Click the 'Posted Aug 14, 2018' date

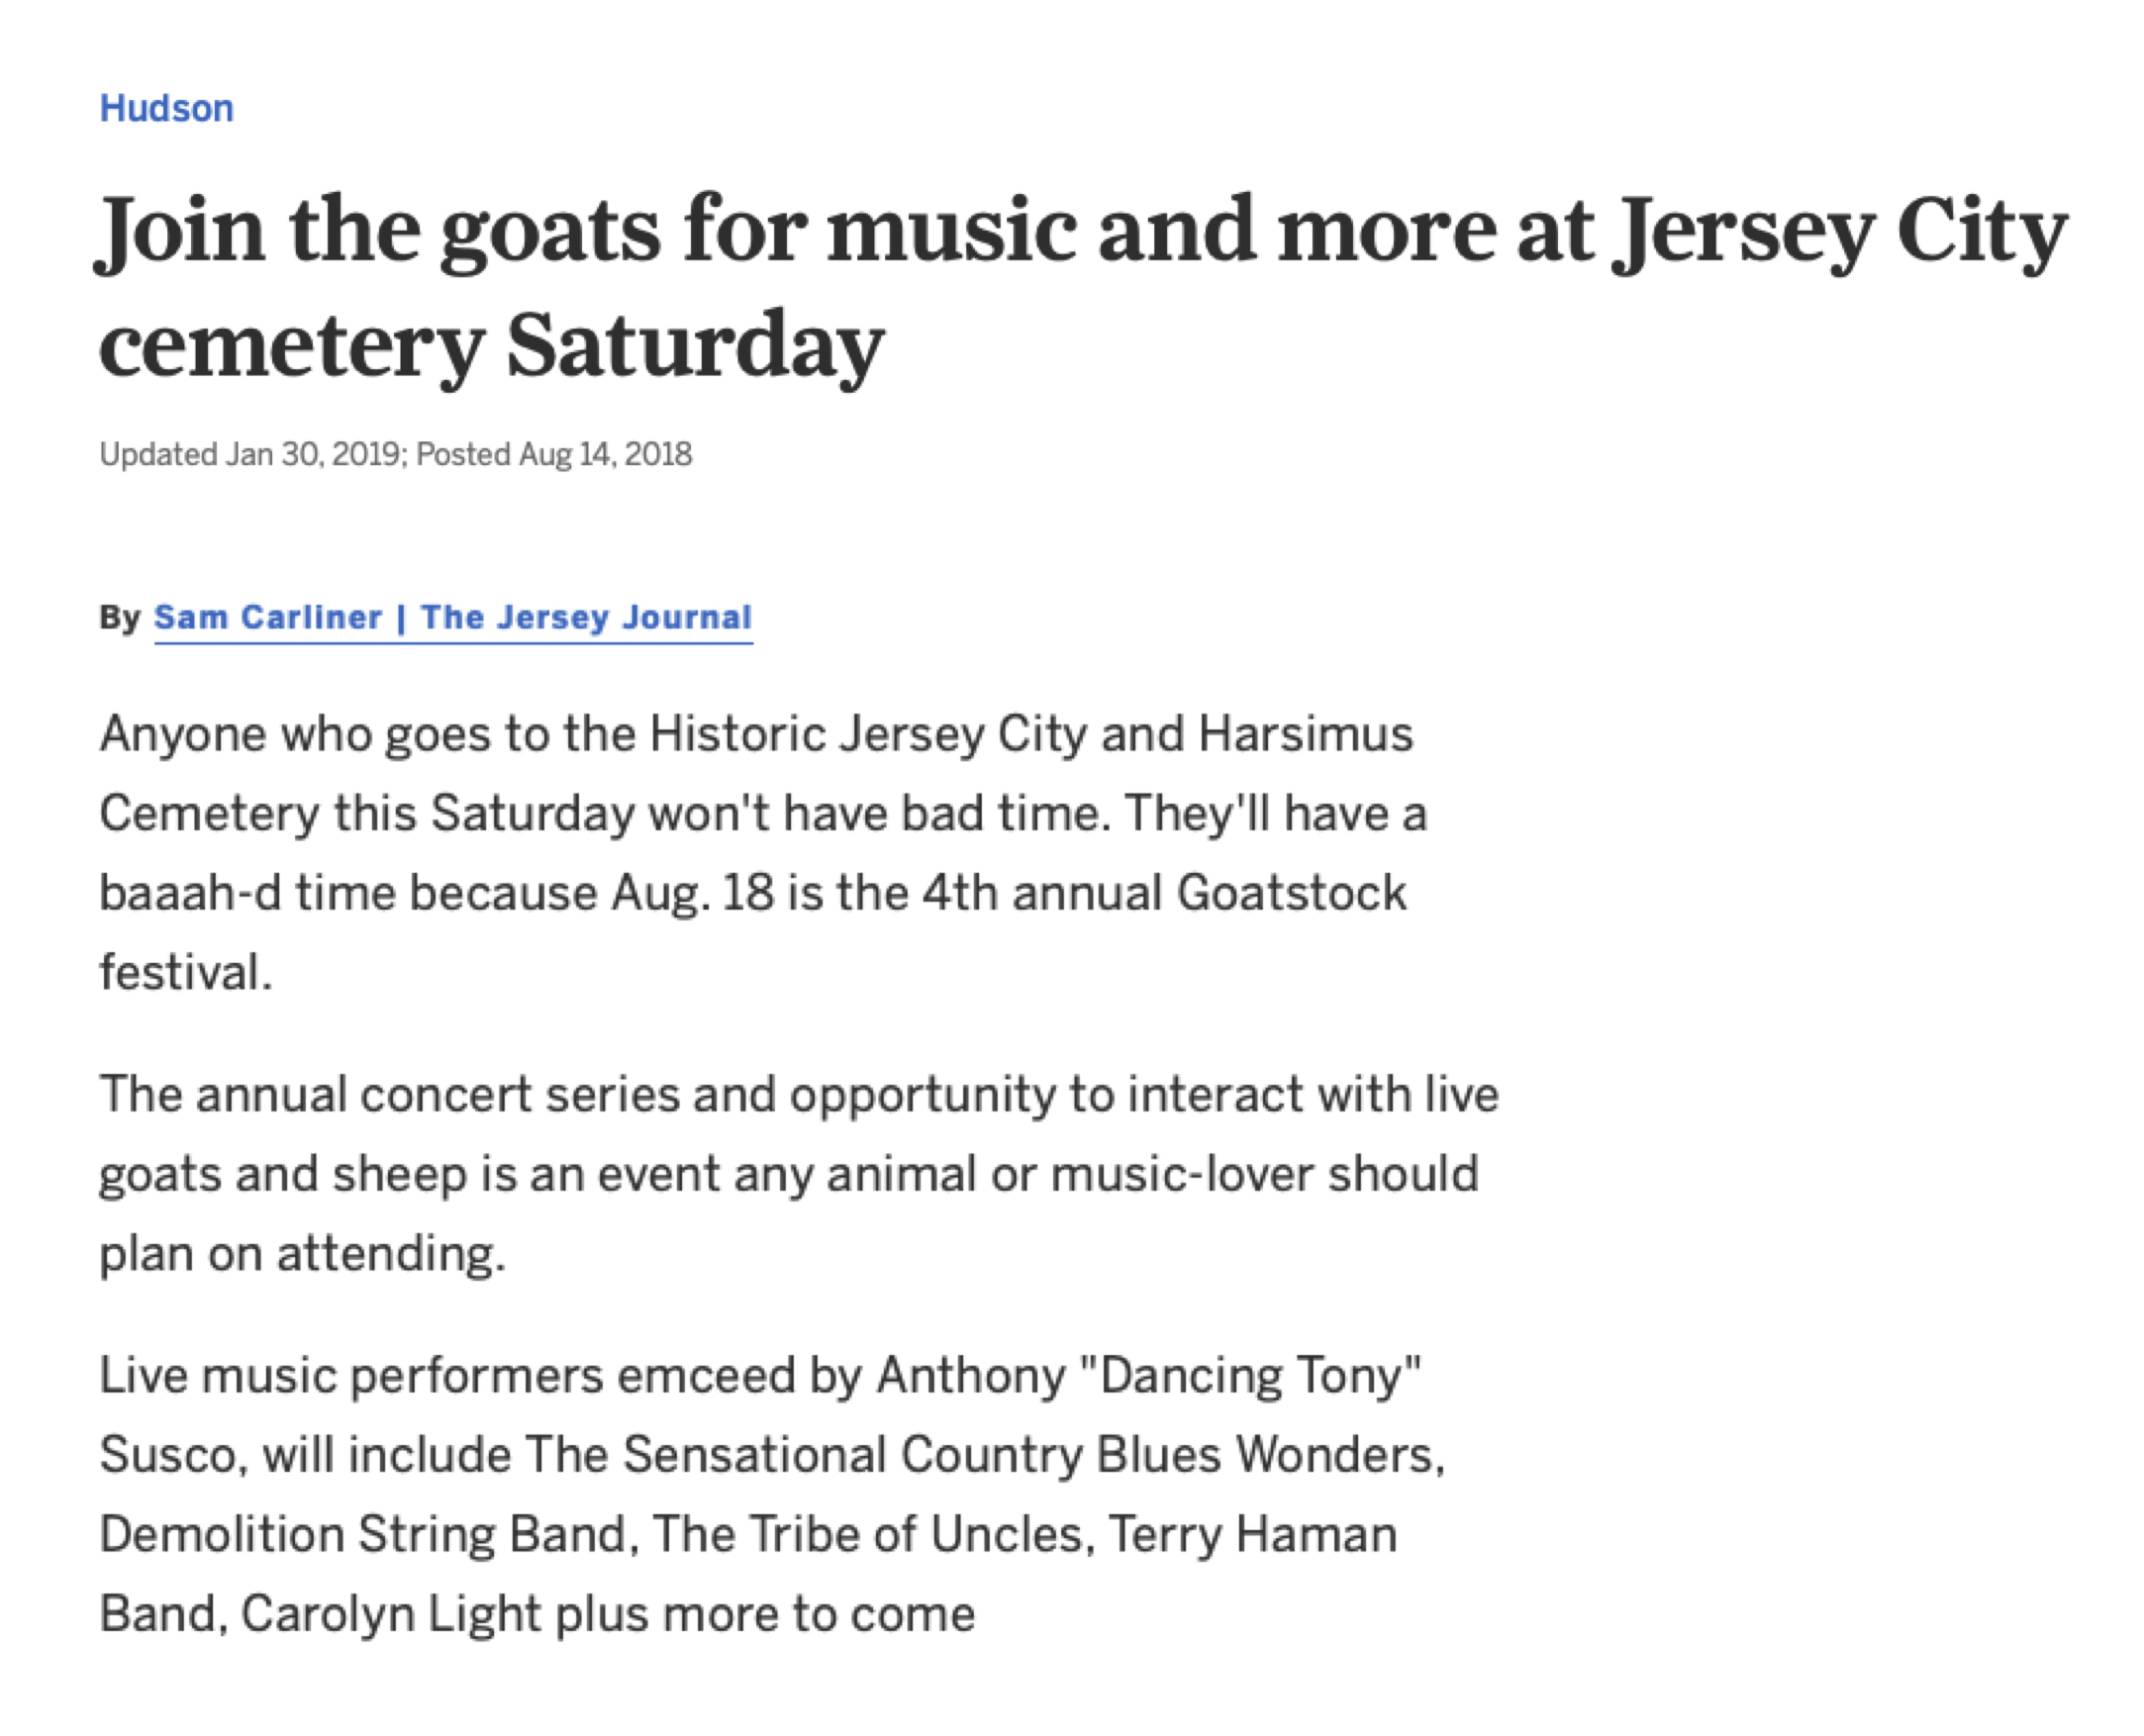pyautogui.click(x=554, y=455)
